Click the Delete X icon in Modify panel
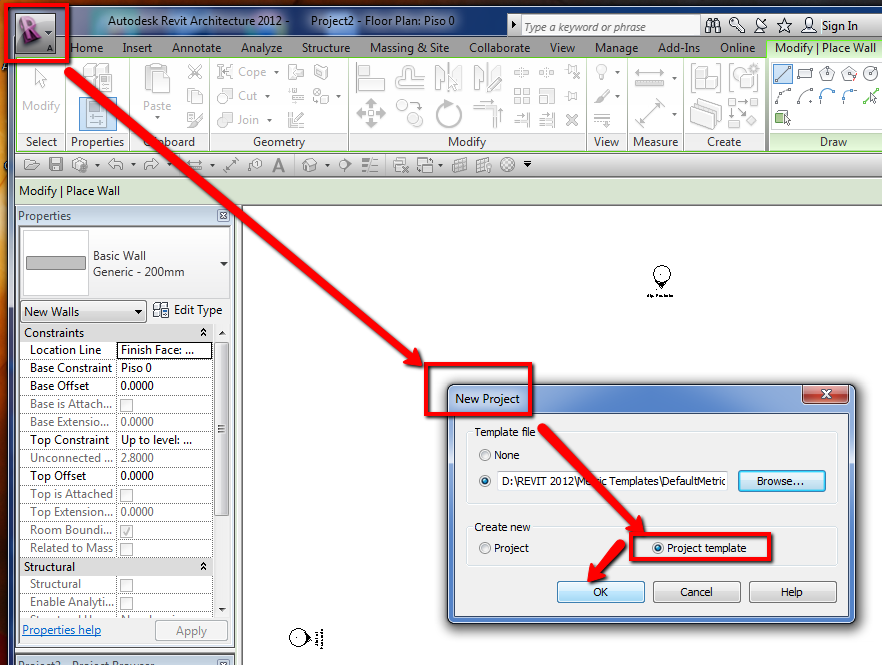Viewport: 882px width, 665px height. coord(572,119)
